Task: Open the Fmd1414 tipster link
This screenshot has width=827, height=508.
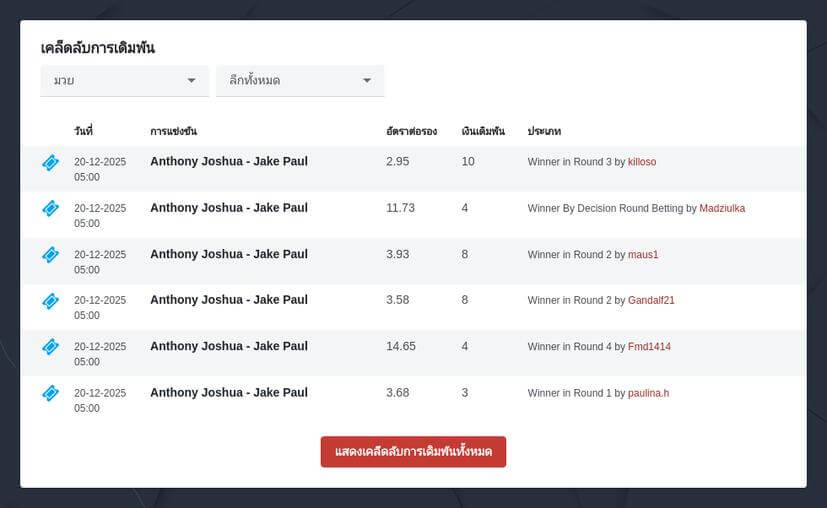Action: 649,347
